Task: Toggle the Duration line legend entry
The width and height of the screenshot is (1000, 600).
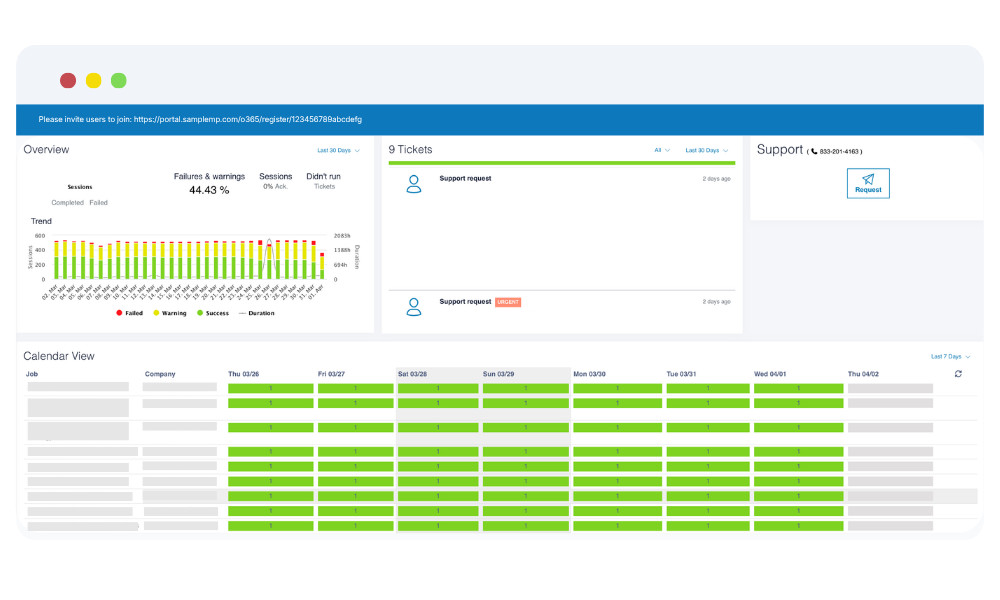Action: [240, 313]
